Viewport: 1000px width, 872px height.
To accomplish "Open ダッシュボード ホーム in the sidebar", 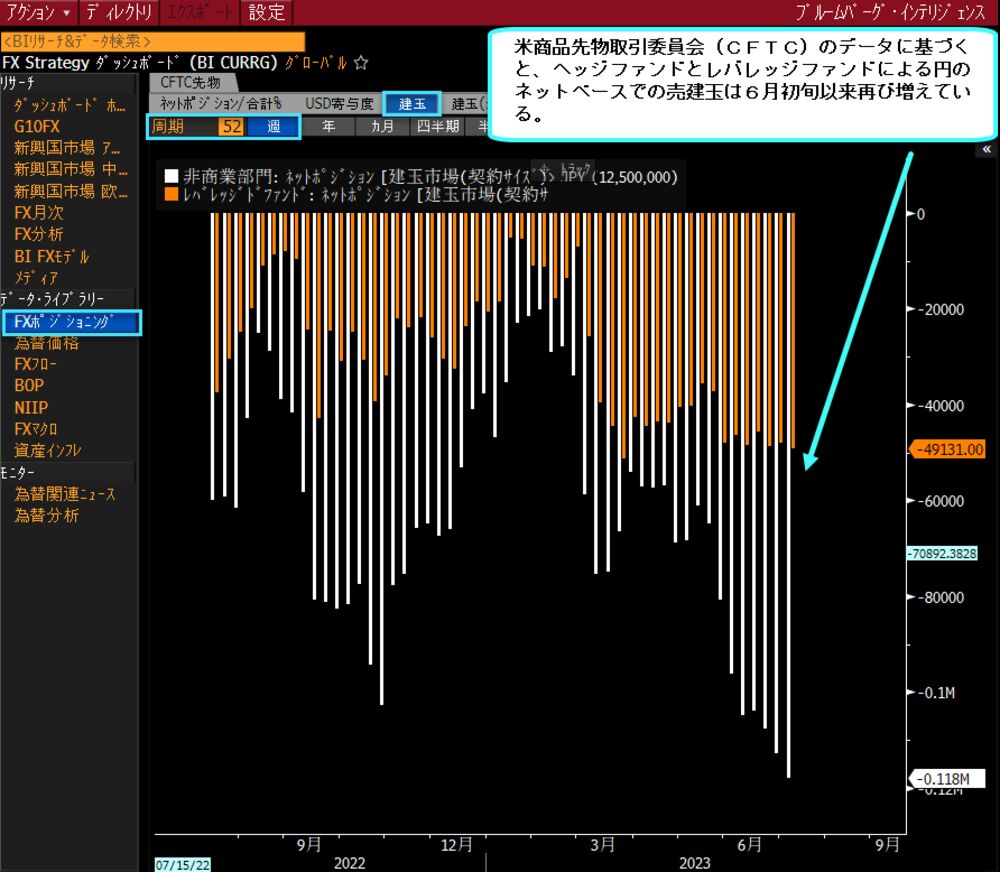I will (70, 105).
